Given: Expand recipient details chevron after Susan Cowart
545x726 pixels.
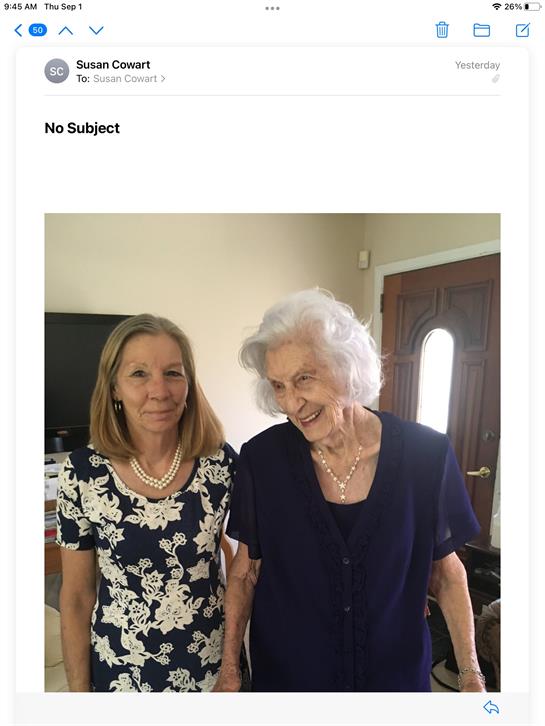Looking at the screenshot, I should click(163, 79).
